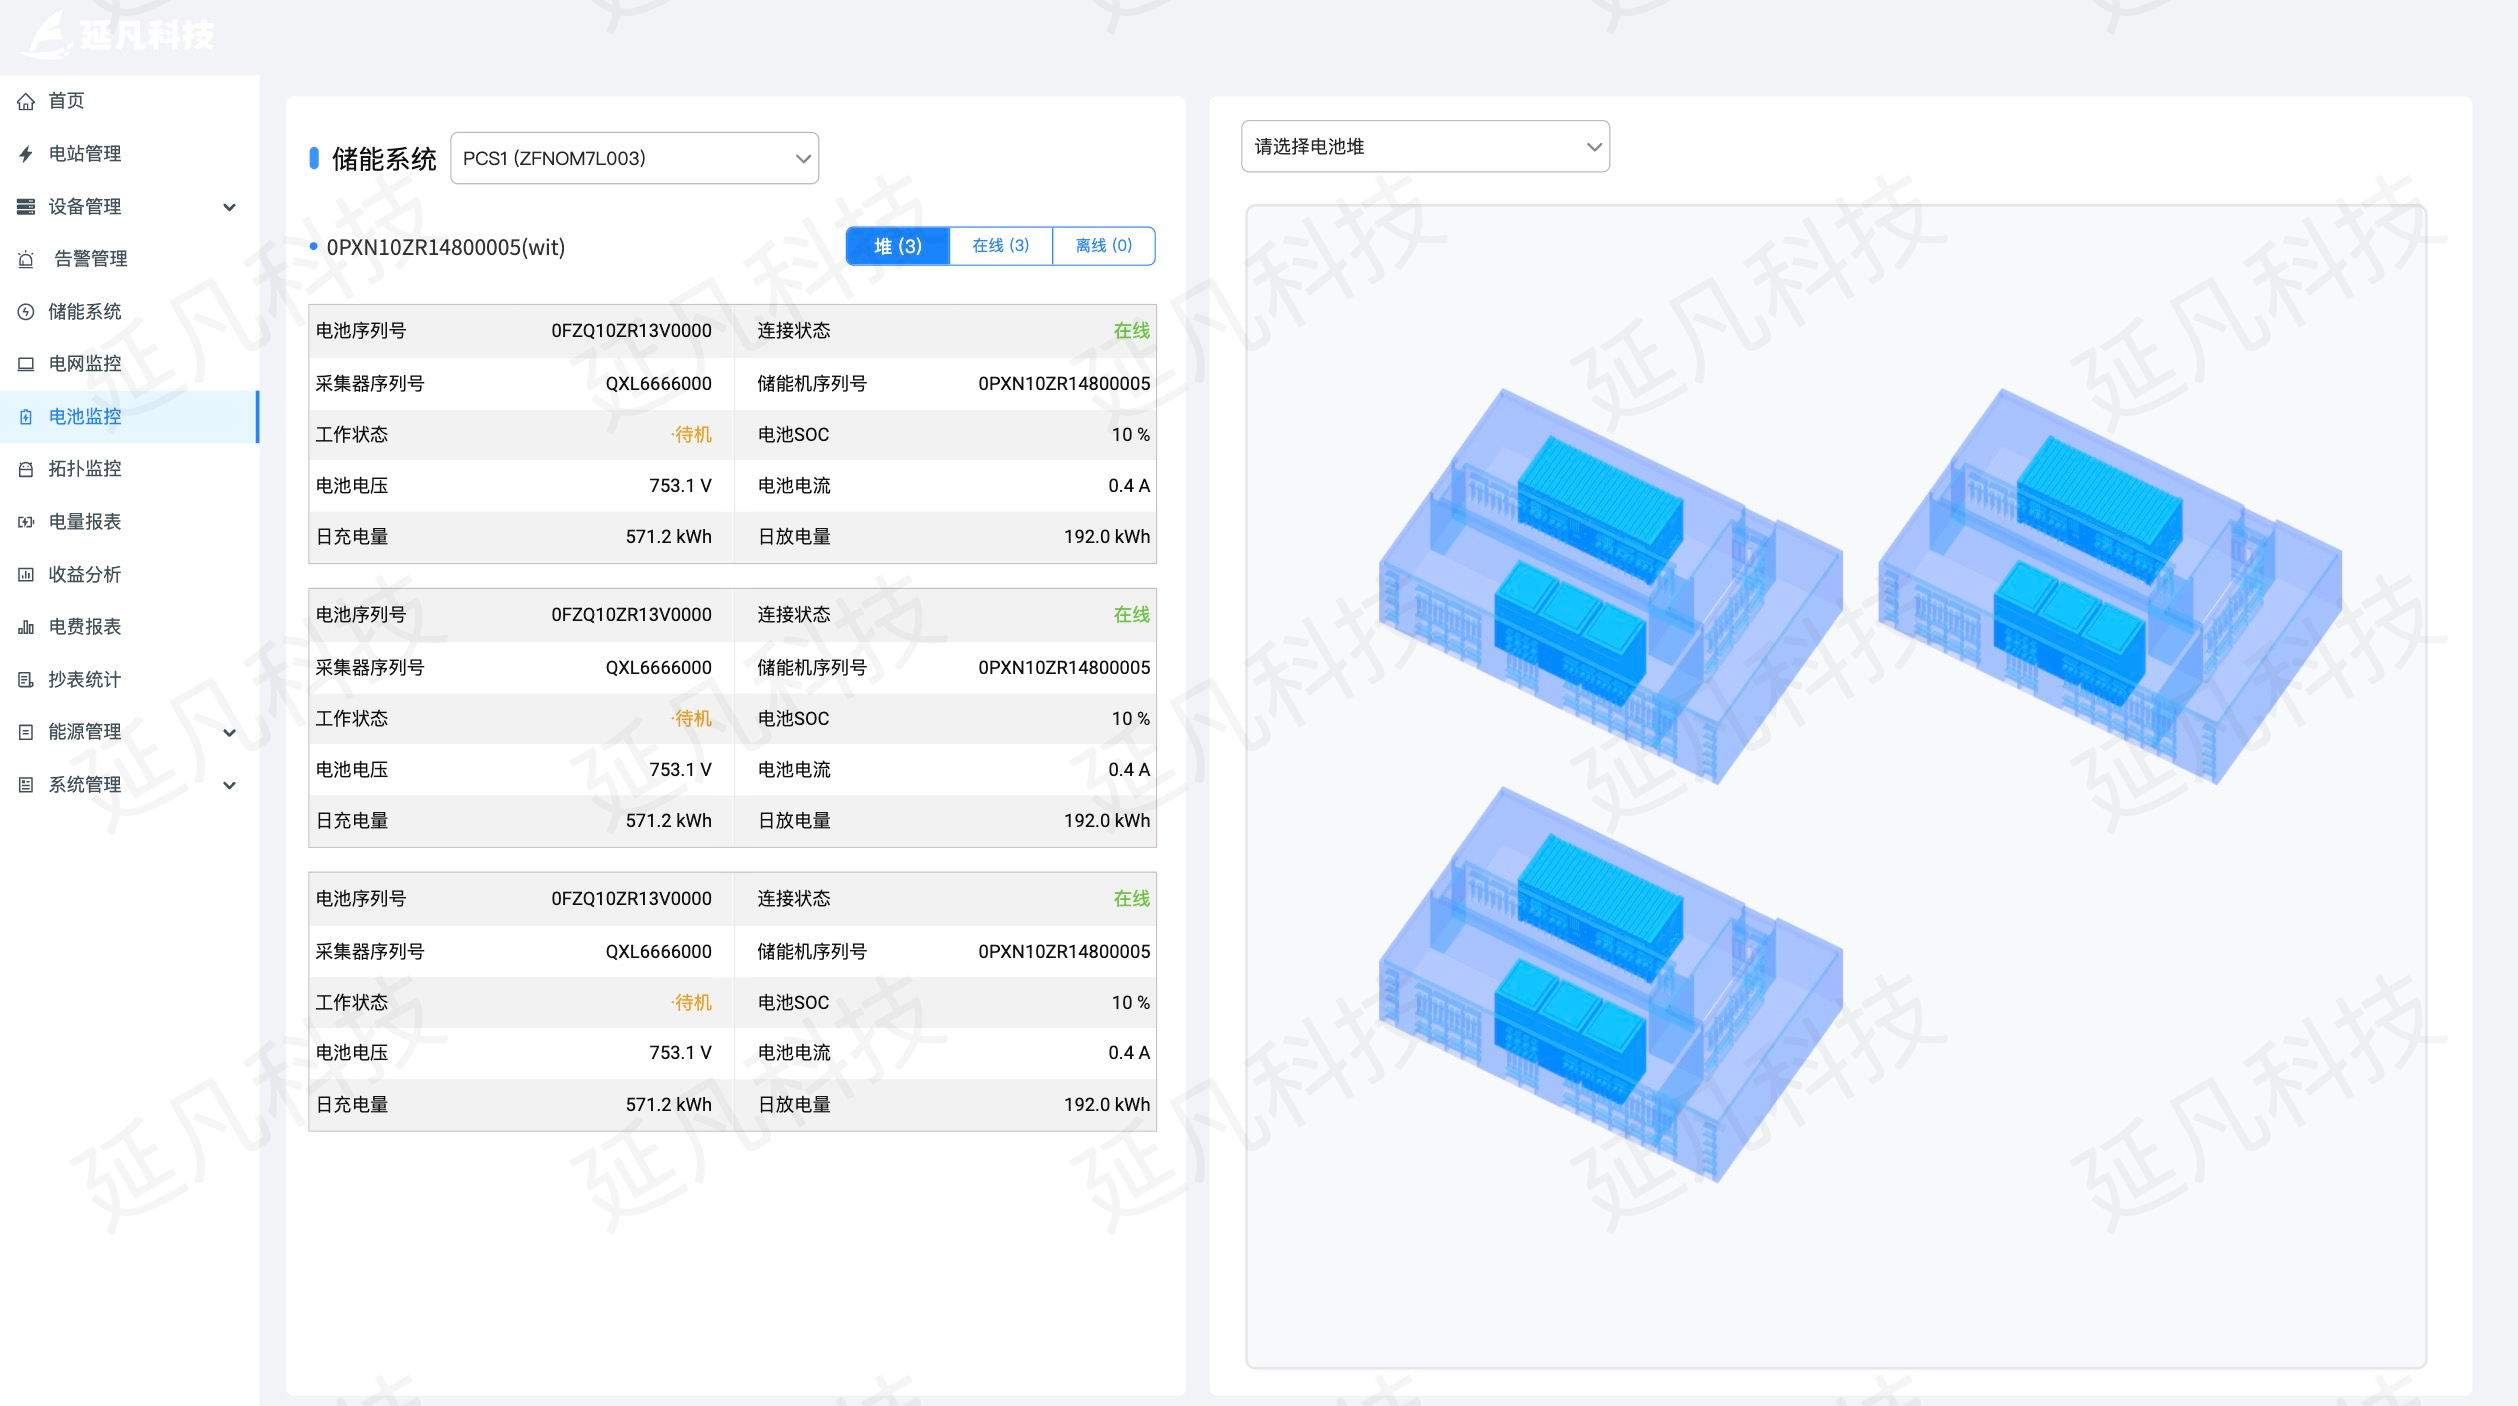Image resolution: width=2518 pixels, height=1406 pixels.
Task: Open the PCS1 (ZFNOM7L003) dropdown
Action: (x=634, y=158)
